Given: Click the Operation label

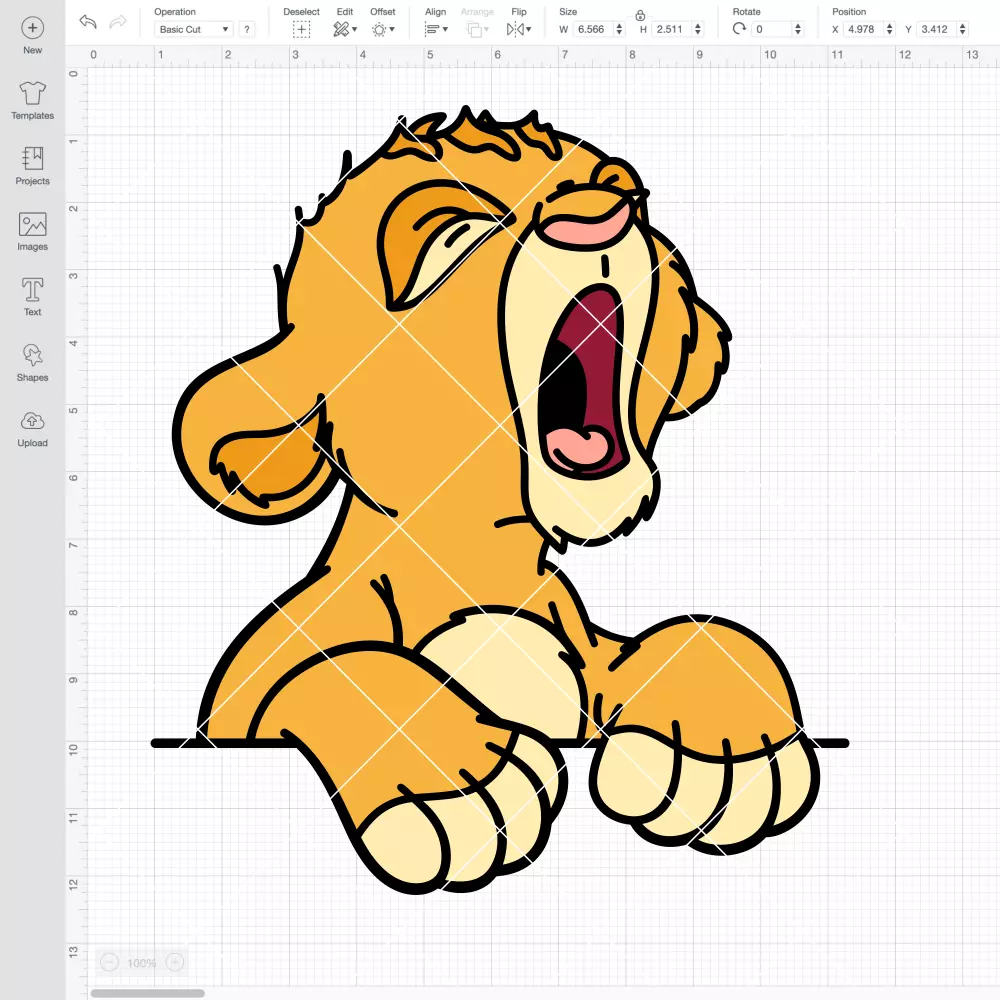Looking at the screenshot, I should pos(175,11).
